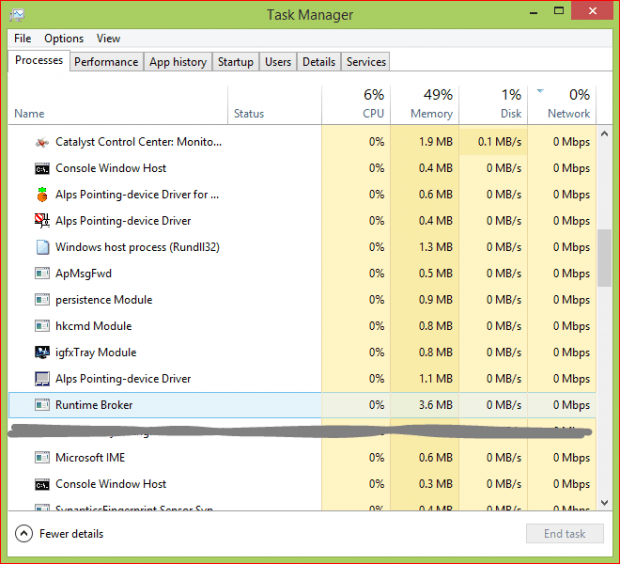Click the Windows host process Rundll32 icon
The image size is (620, 564).
point(43,247)
